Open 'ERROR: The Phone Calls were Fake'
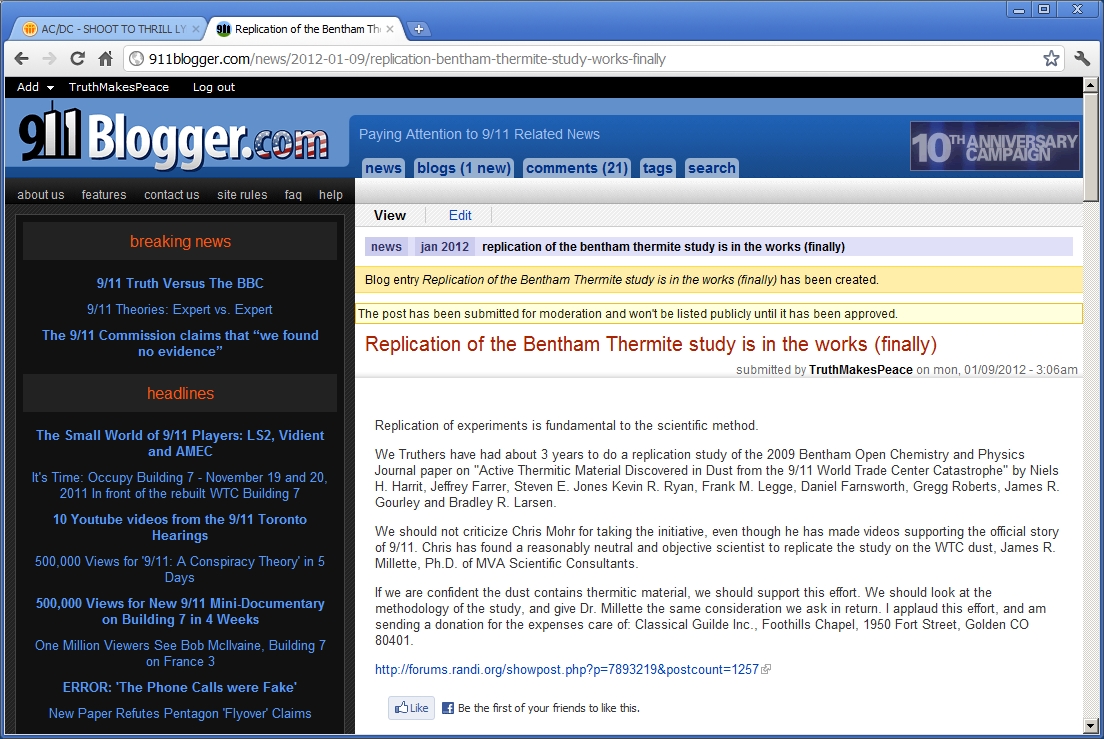The image size is (1104, 739). pos(180,688)
